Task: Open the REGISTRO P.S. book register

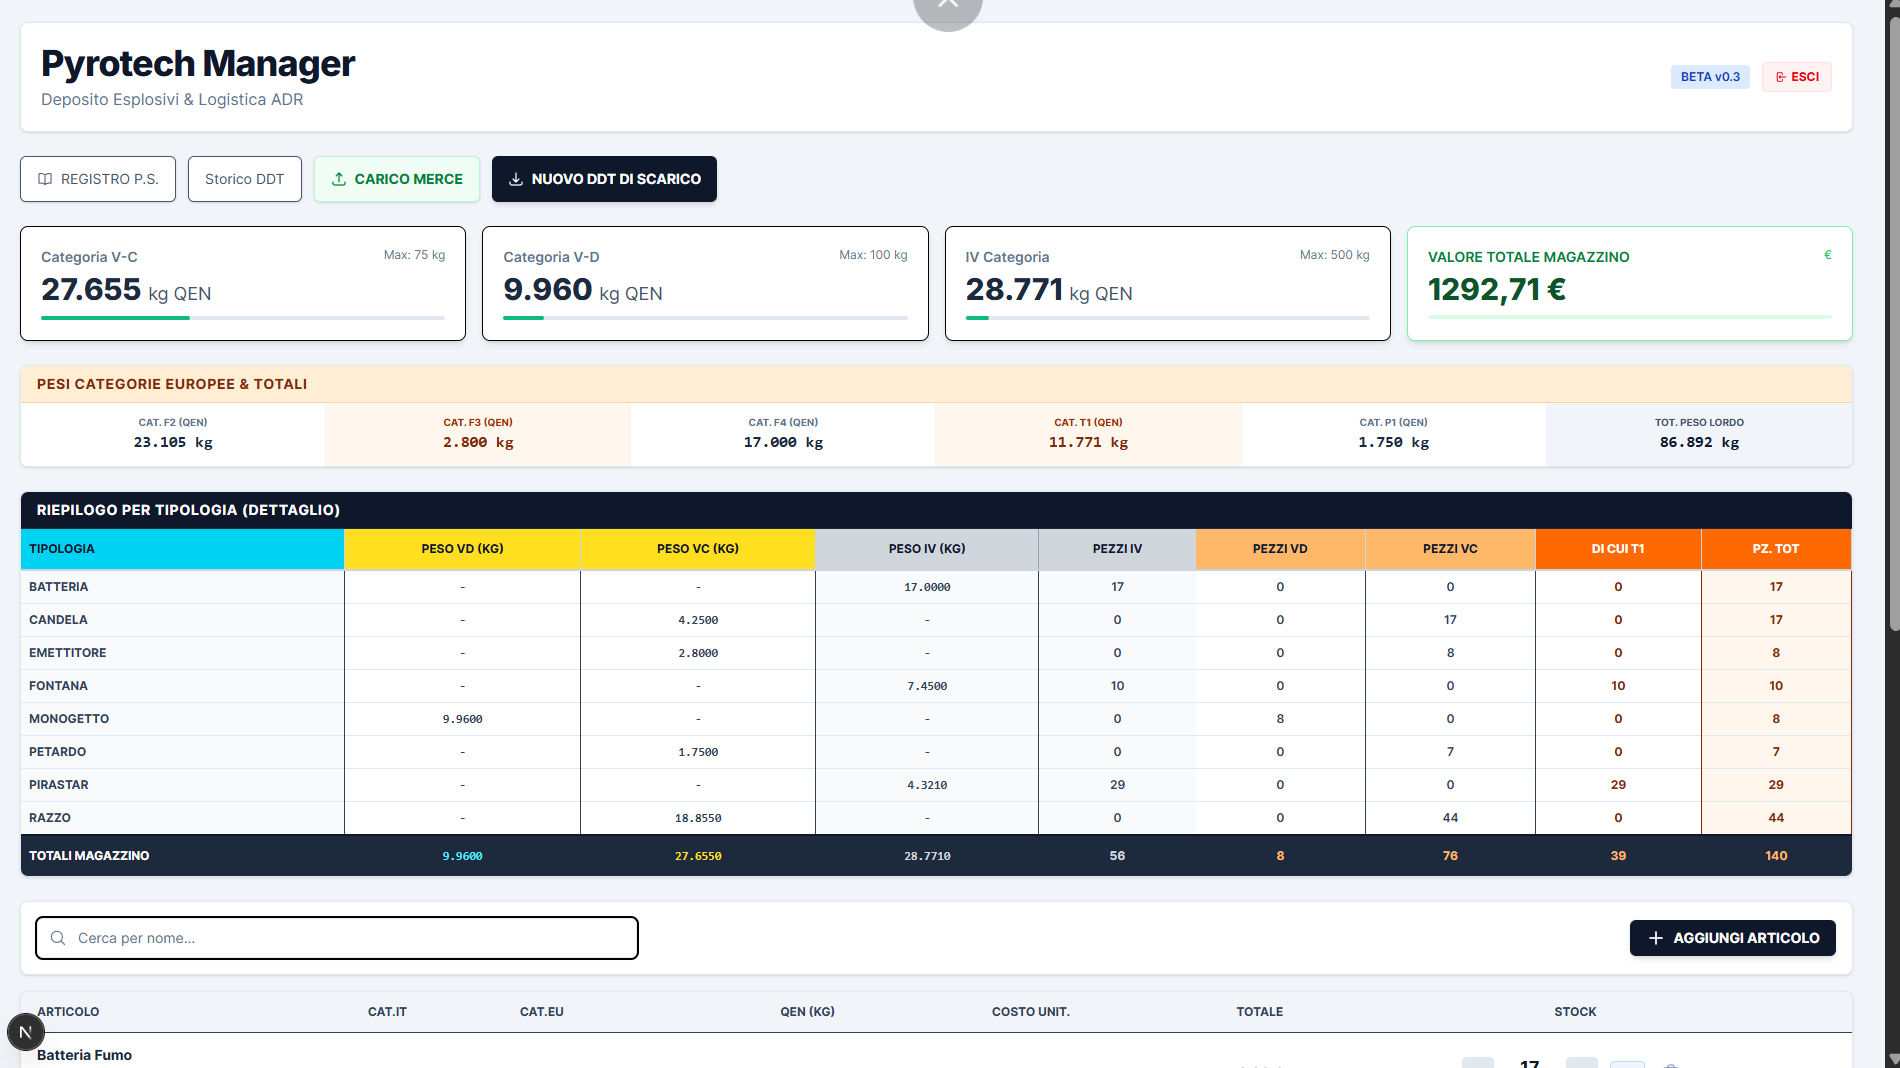Action: coord(98,179)
